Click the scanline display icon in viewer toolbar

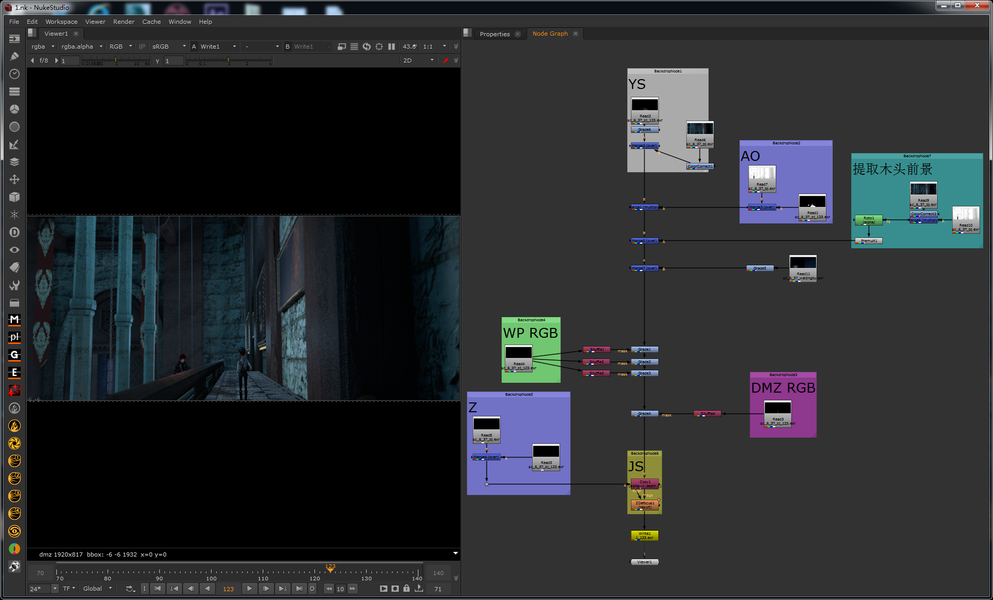coord(354,46)
